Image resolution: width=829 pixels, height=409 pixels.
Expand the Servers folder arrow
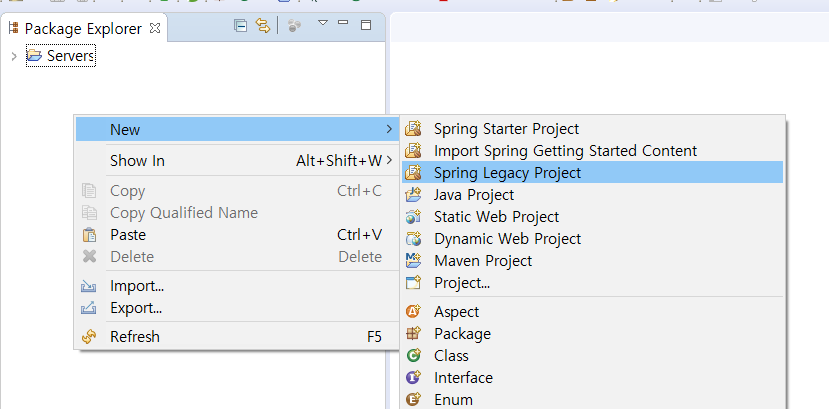[x=14, y=55]
